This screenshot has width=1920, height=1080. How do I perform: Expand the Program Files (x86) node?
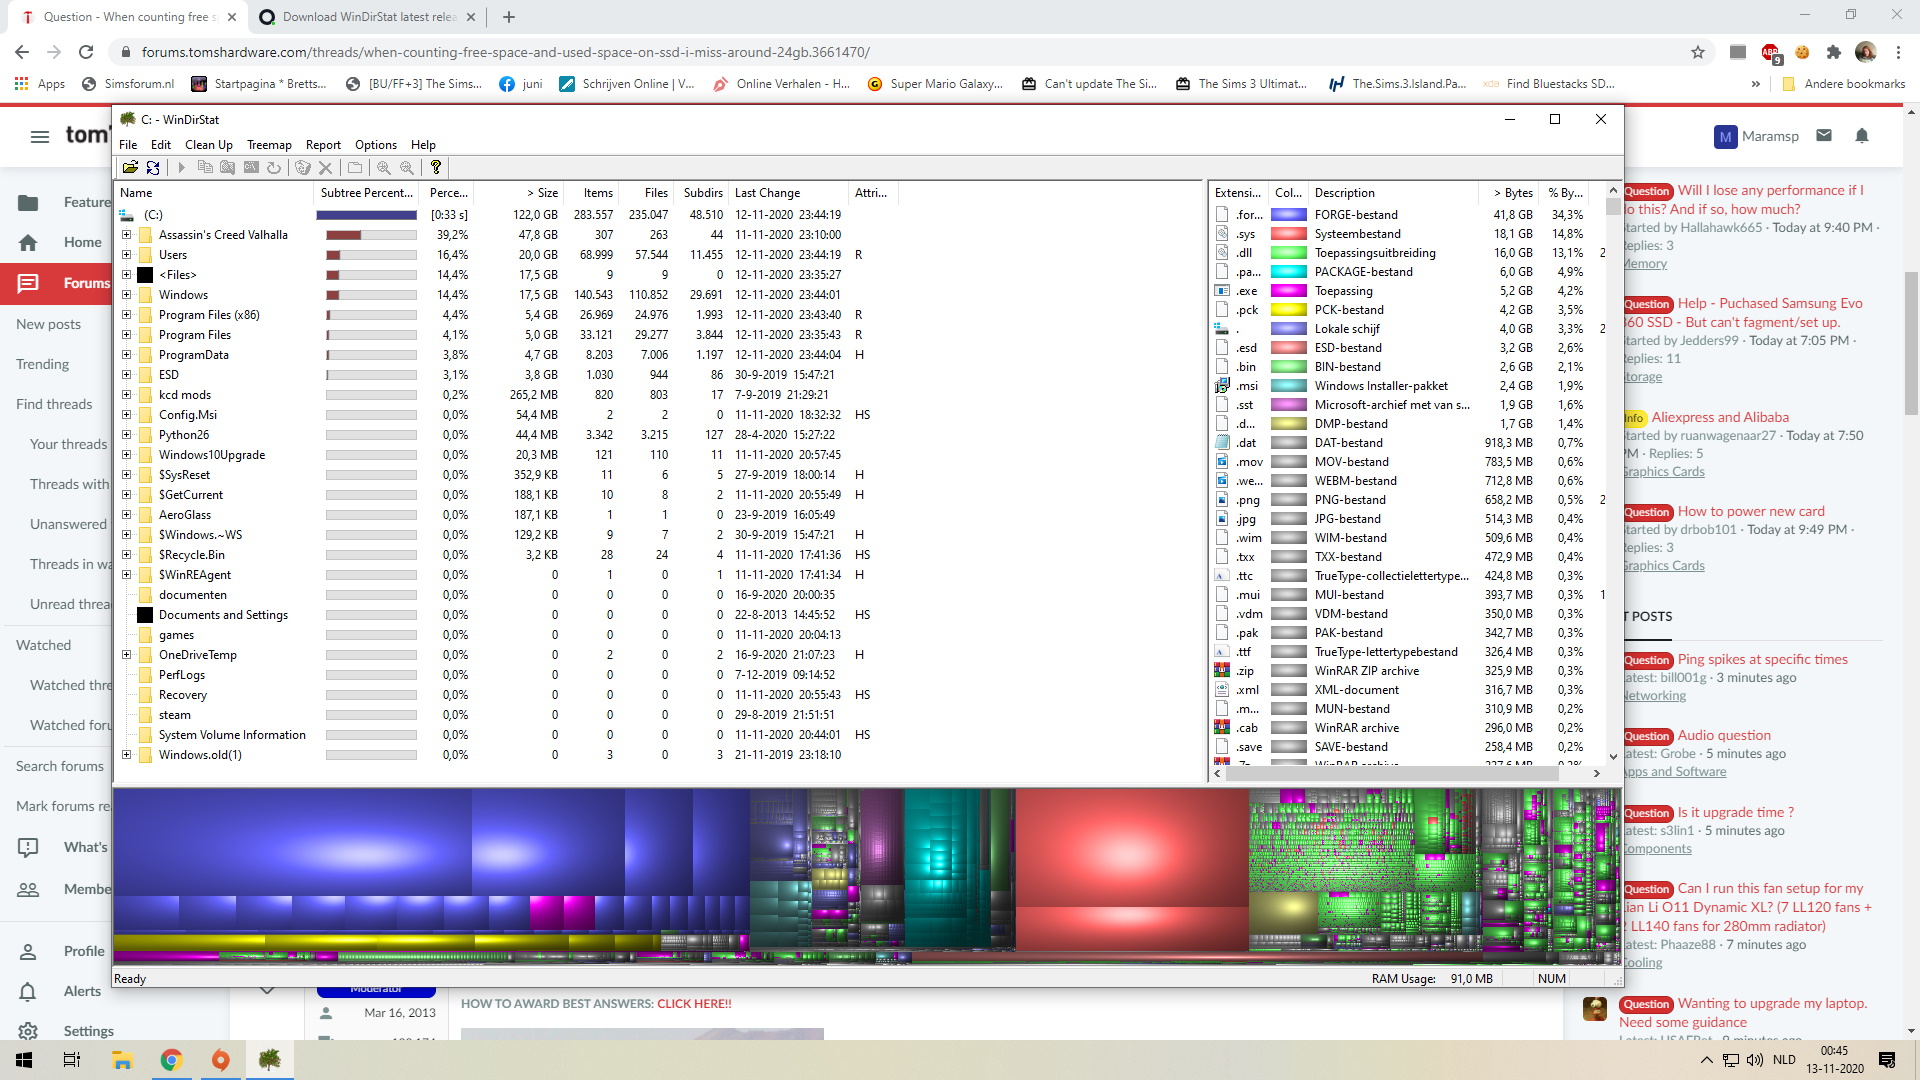click(126, 315)
